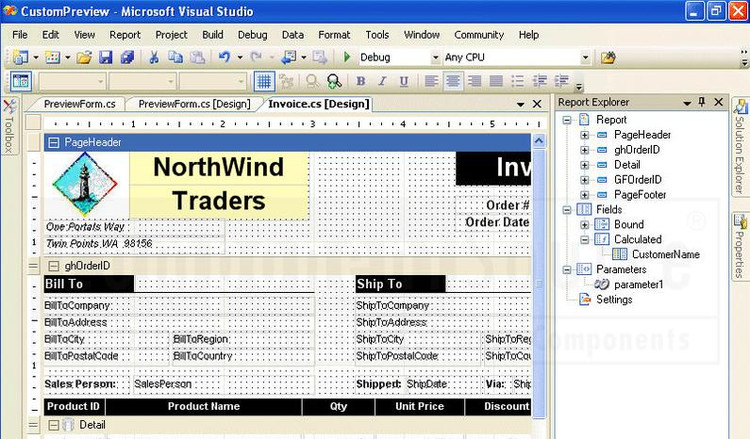The image size is (750, 439).
Task: Click the Settings icon in Report Explorer
Action: click(x=585, y=299)
